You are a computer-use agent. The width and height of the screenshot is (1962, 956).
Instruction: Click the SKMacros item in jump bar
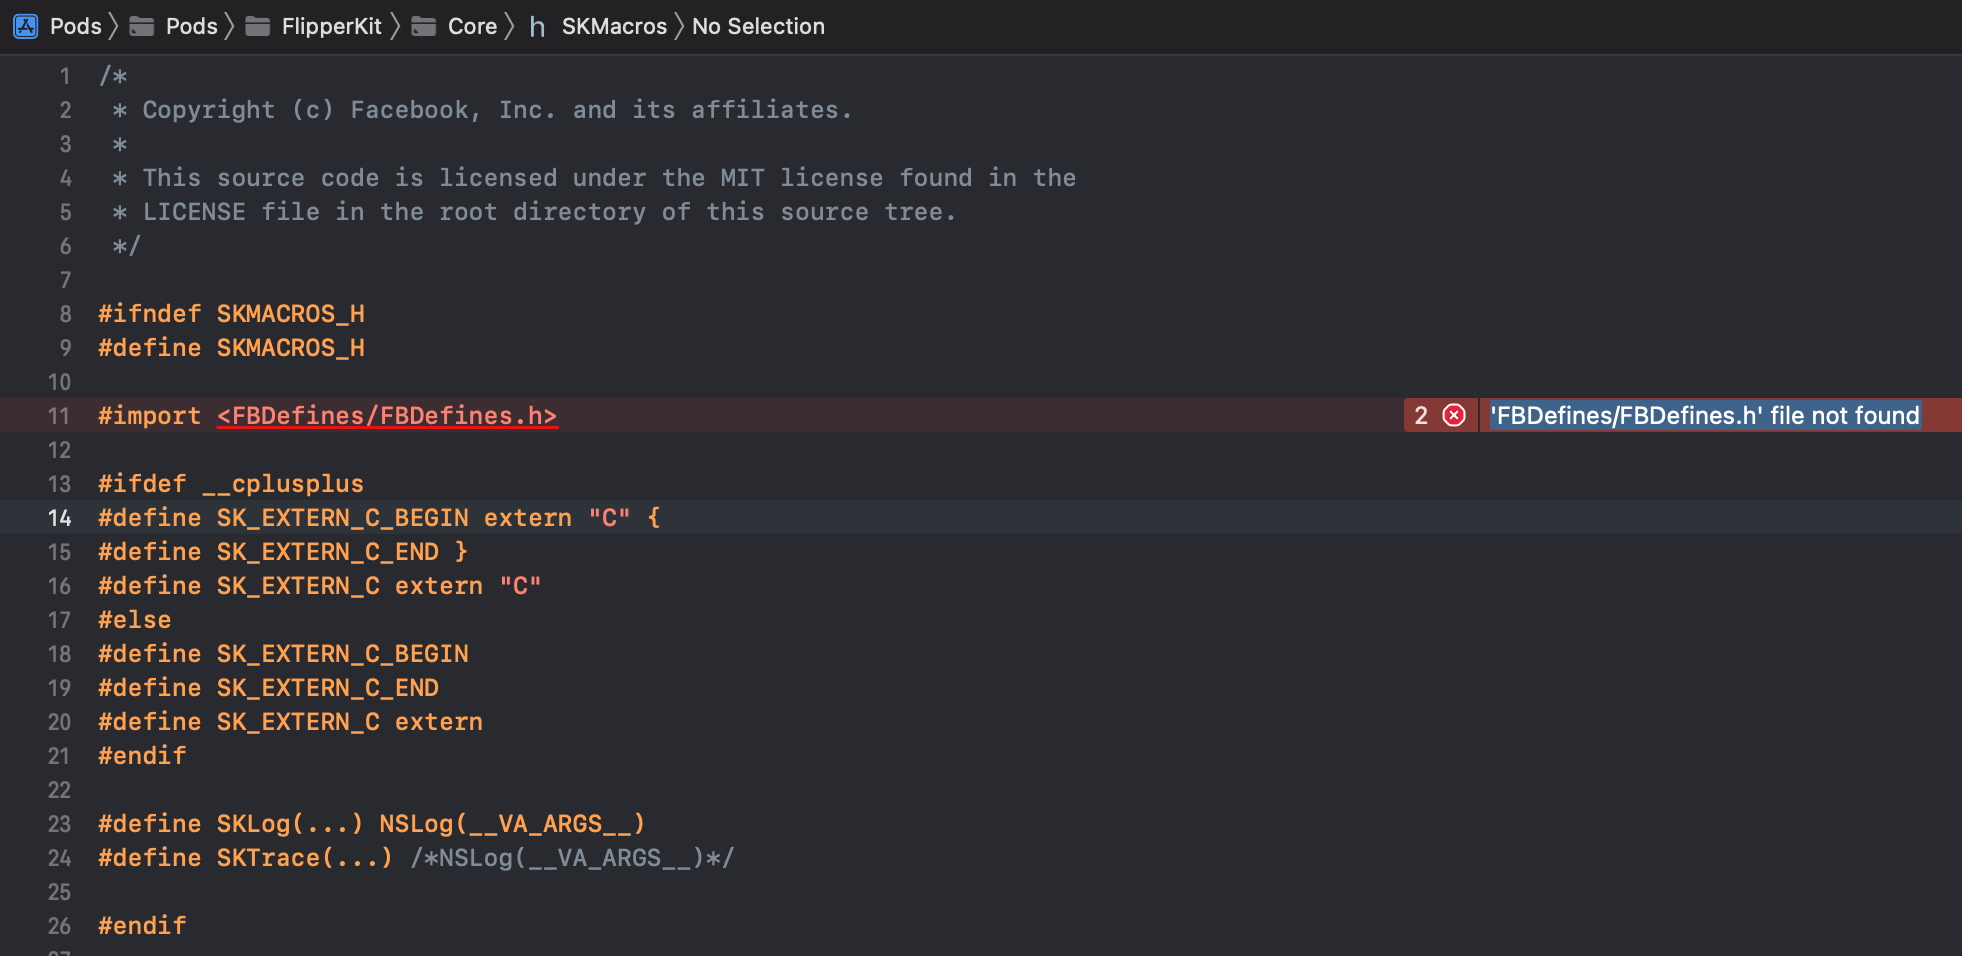click(x=613, y=26)
